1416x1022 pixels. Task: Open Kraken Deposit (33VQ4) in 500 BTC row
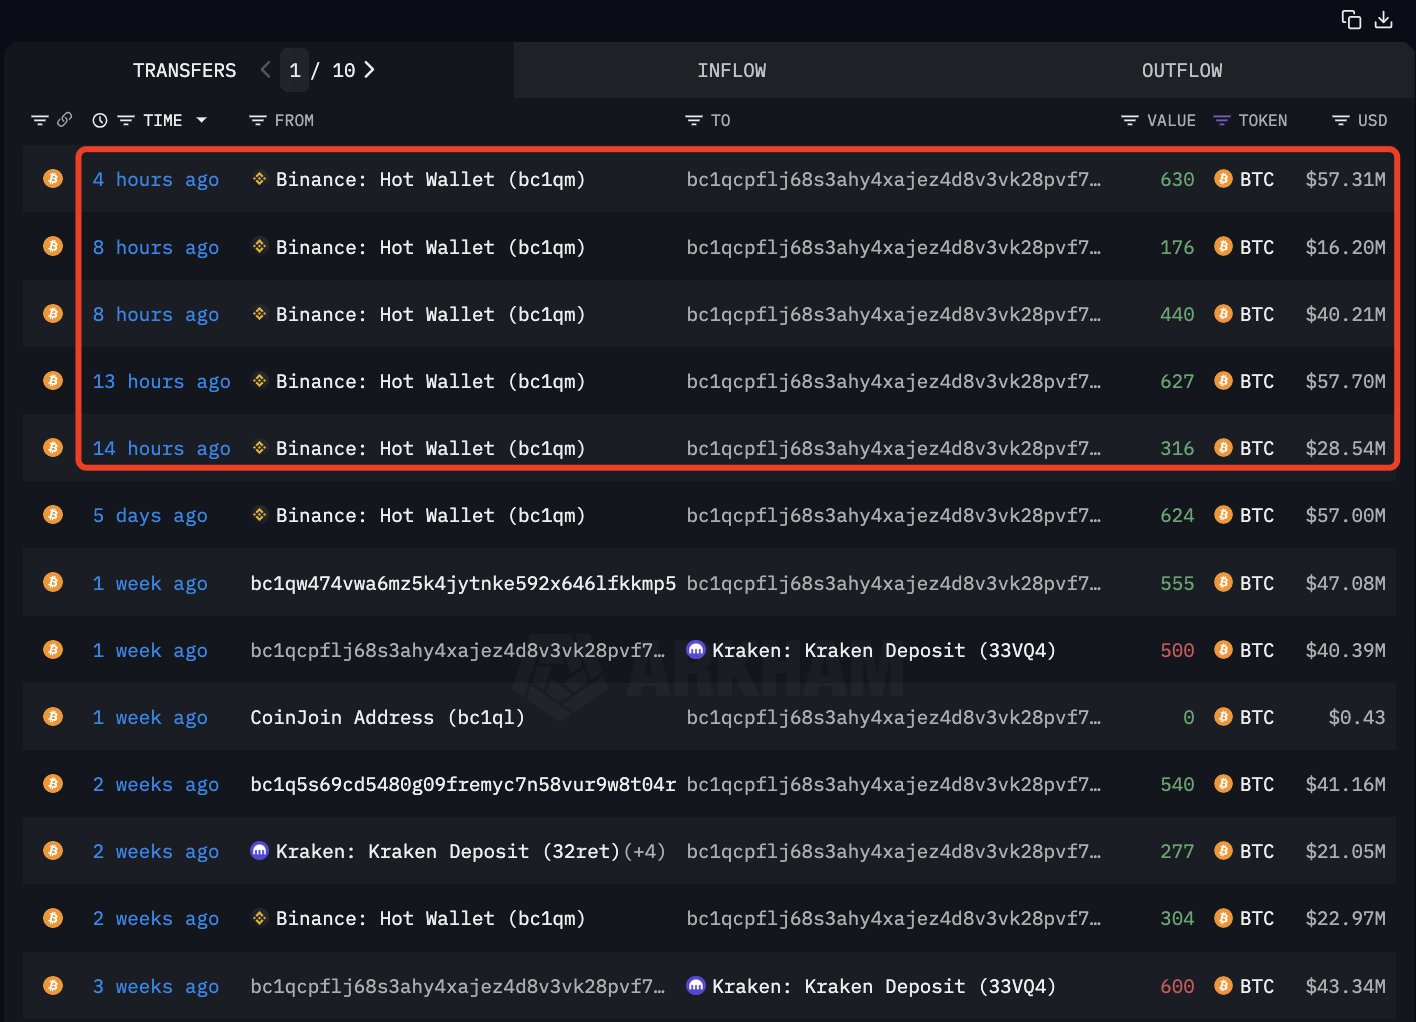[883, 651]
